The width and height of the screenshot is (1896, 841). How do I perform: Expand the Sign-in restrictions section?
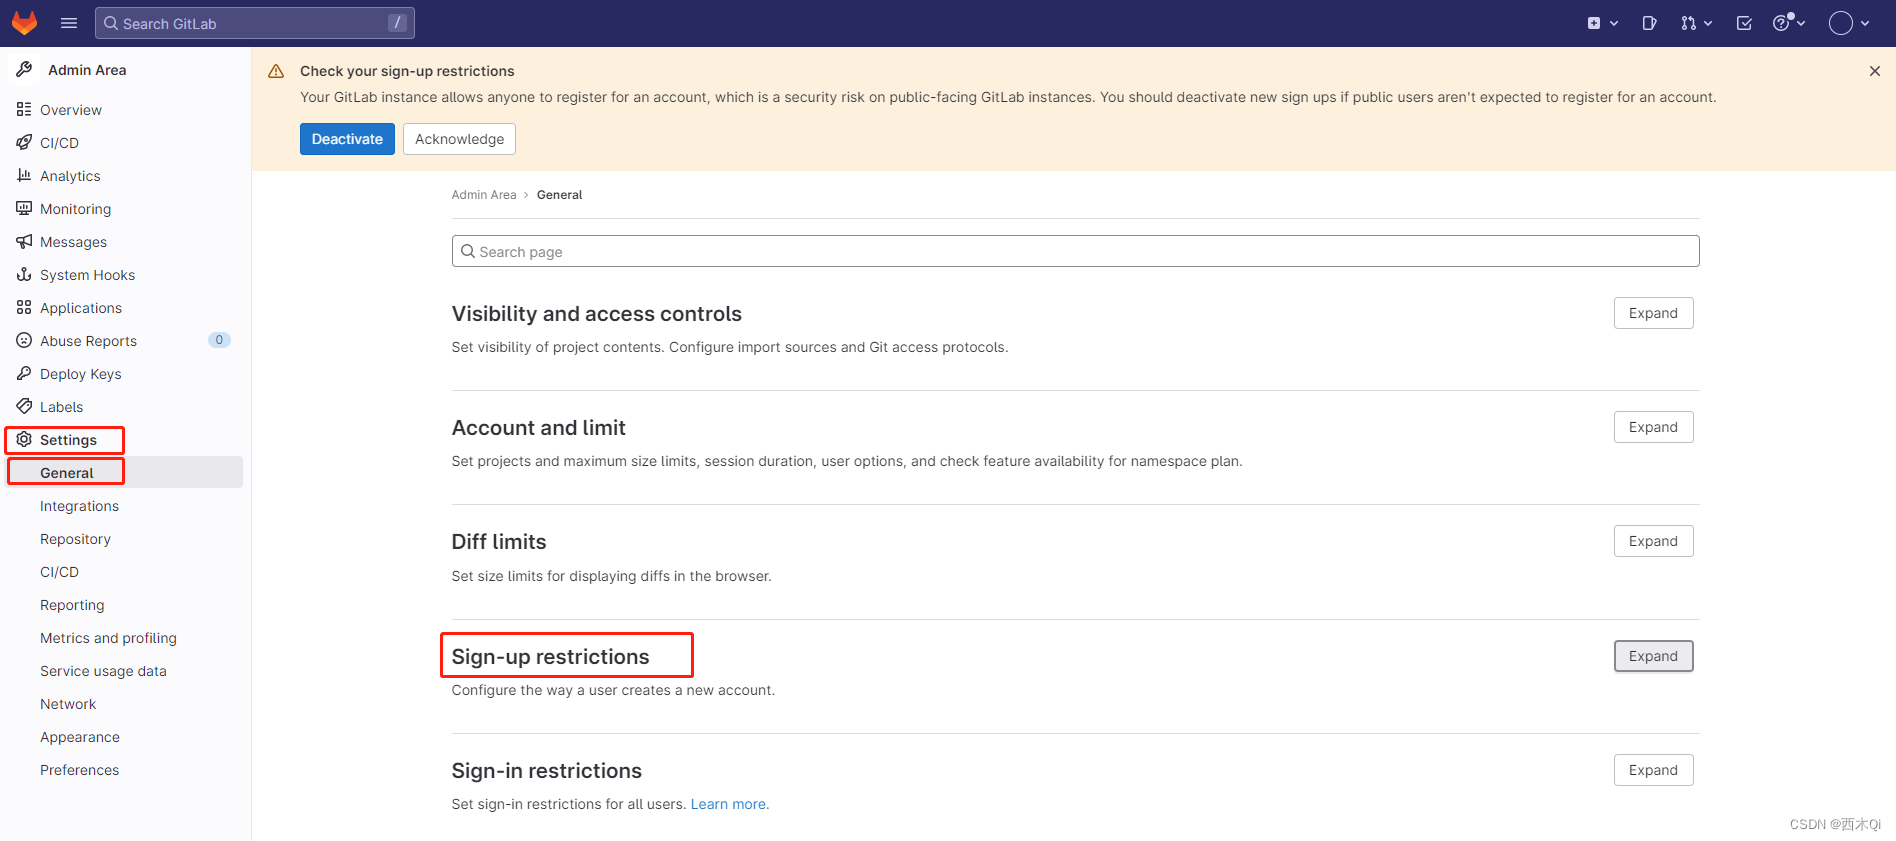click(1653, 770)
